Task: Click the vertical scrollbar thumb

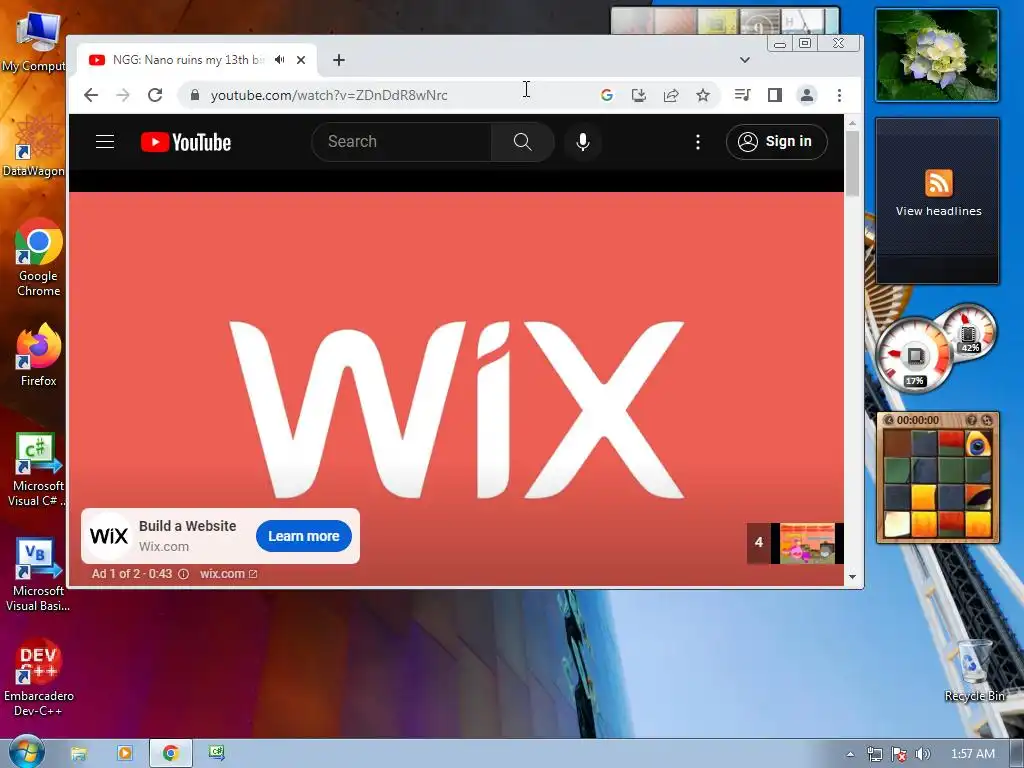Action: tap(852, 163)
